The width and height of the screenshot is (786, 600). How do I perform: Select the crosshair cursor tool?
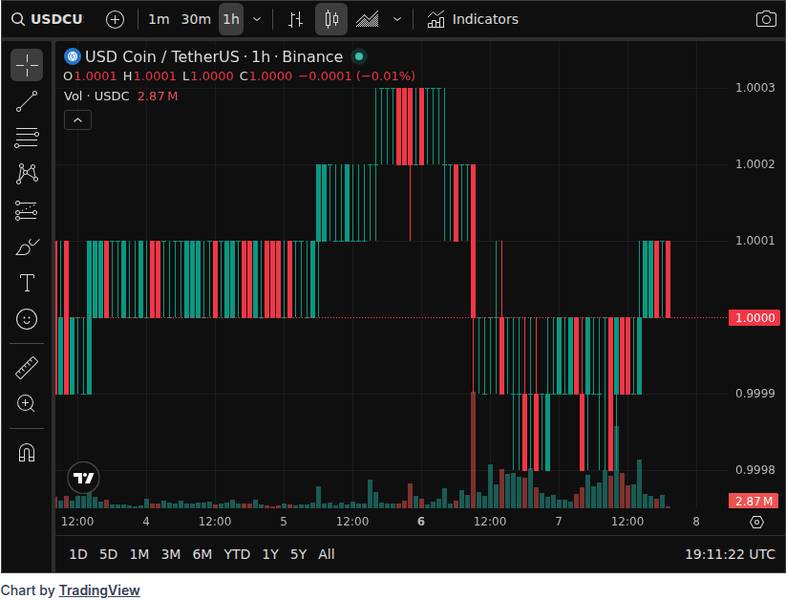pos(27,65)
